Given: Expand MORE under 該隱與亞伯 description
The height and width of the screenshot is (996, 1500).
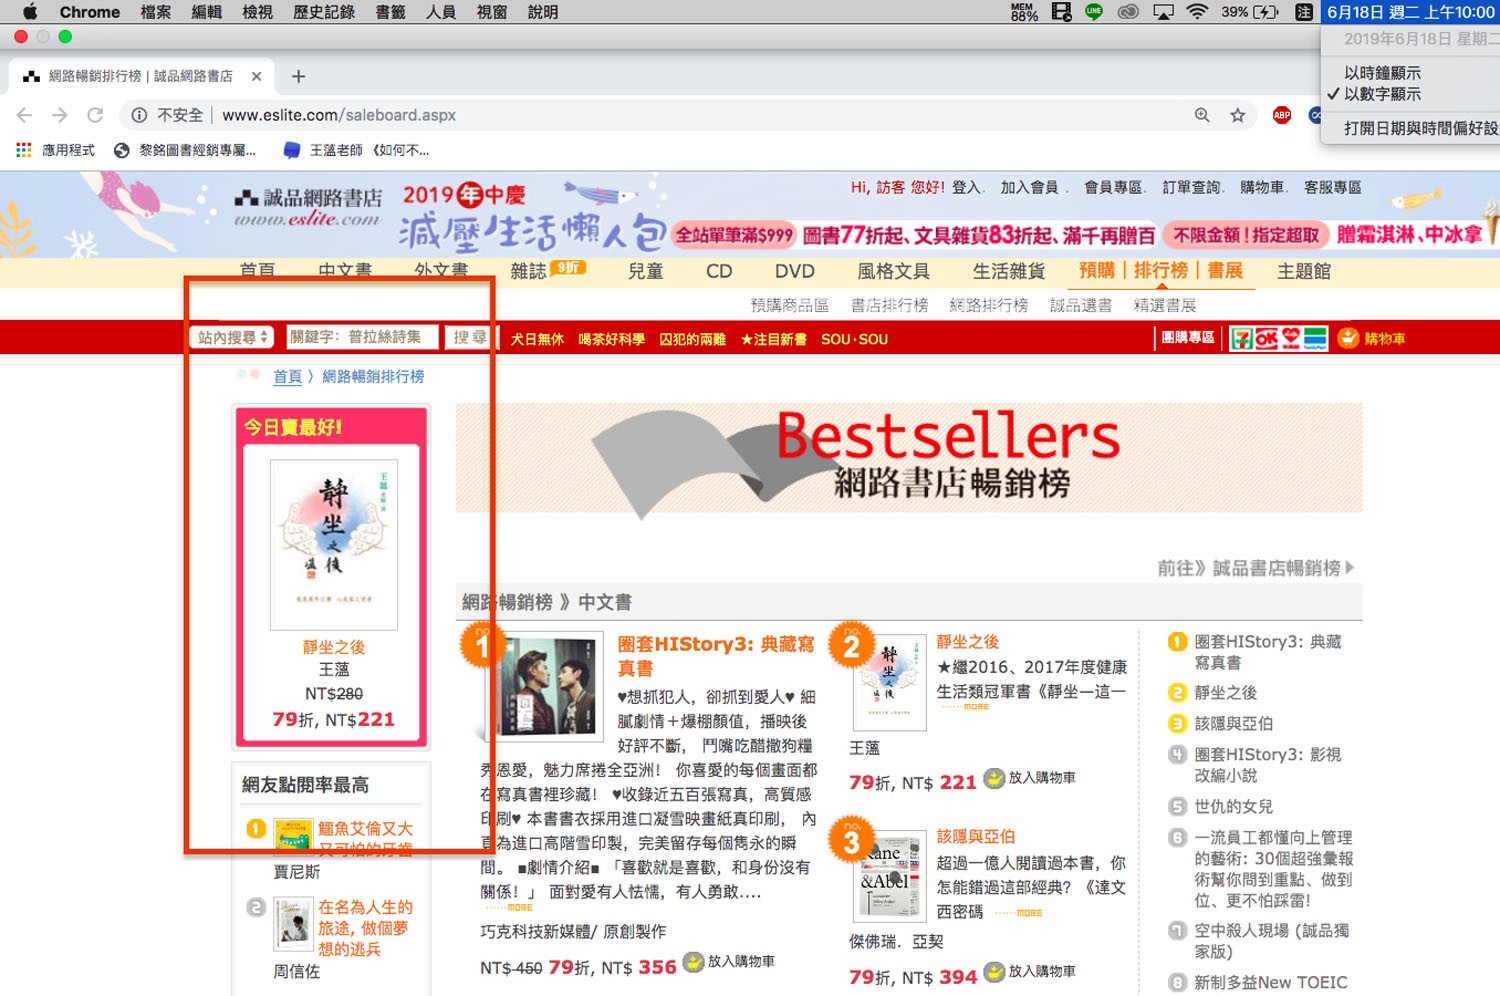Looking at the screenshot, I should 1019,913.
